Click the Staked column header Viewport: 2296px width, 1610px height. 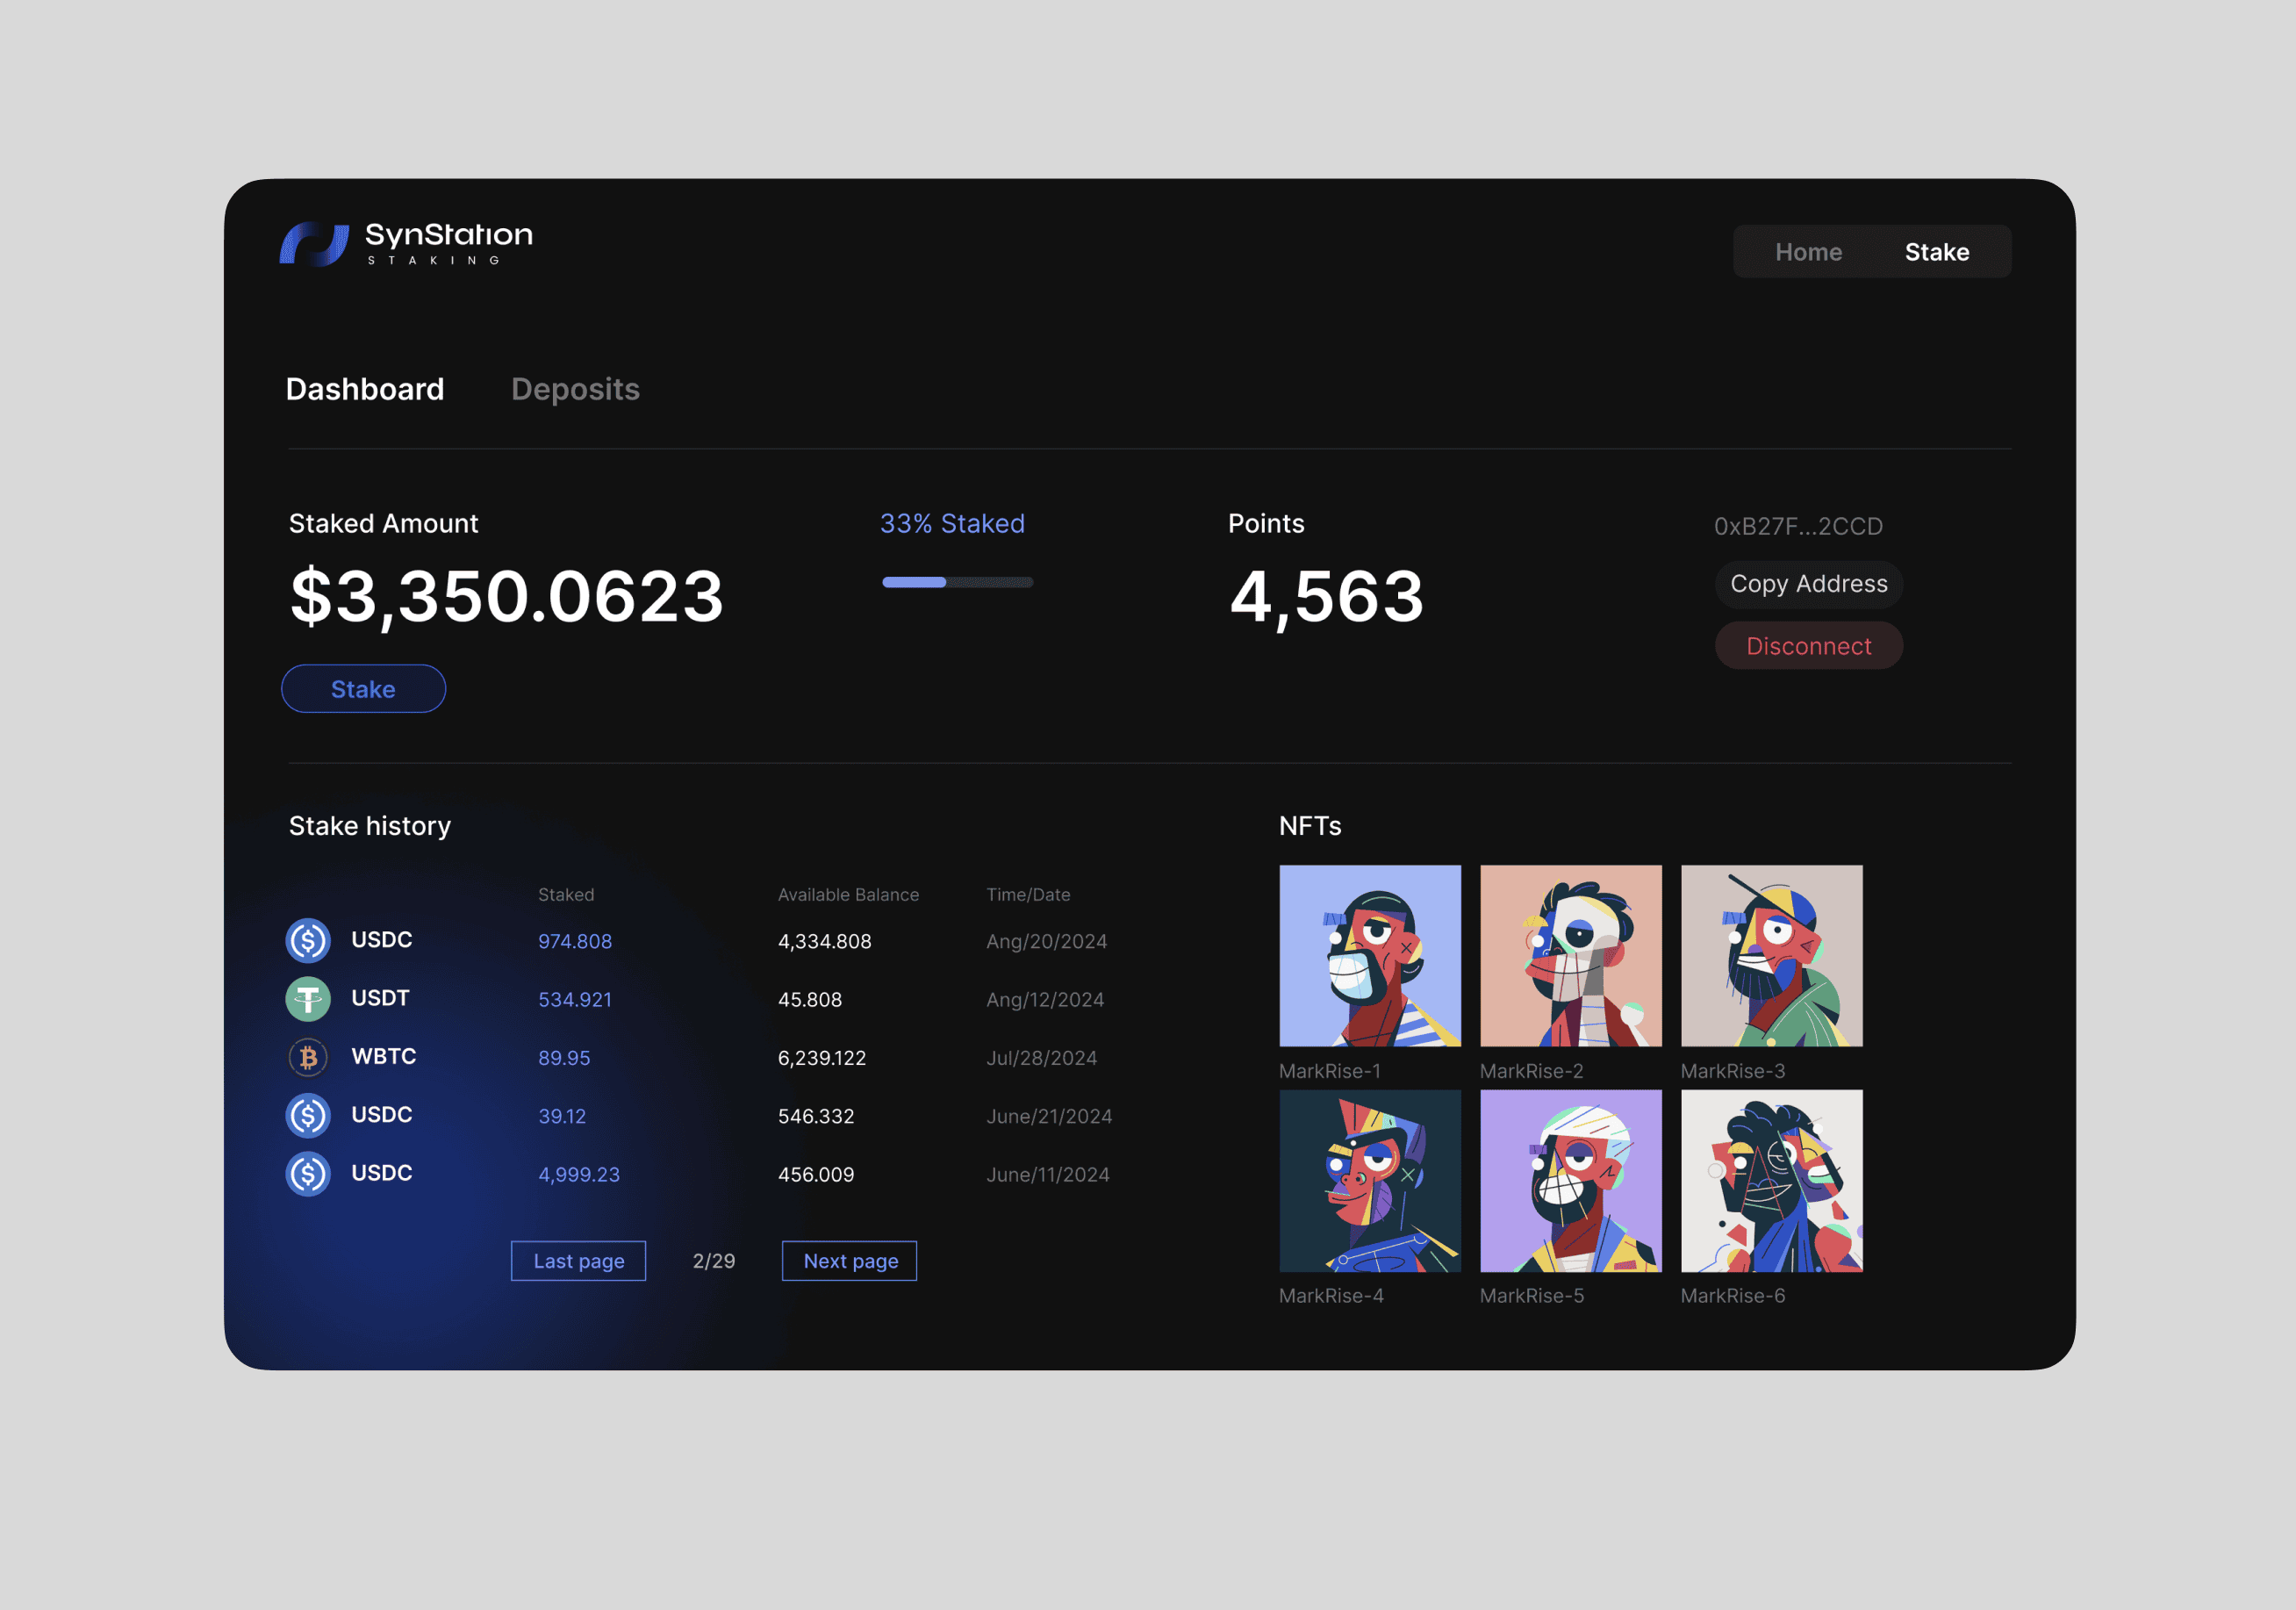(566, 894)
